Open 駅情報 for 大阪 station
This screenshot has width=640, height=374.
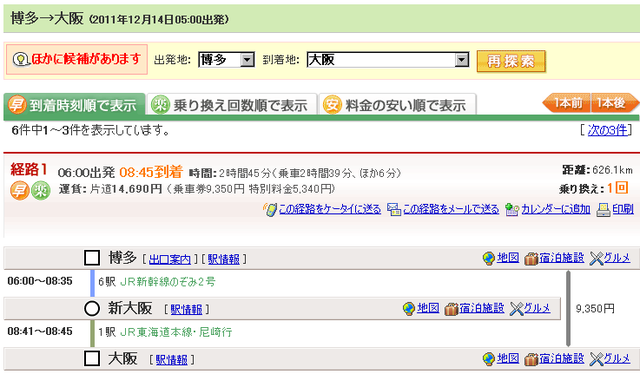coord(171,360)
